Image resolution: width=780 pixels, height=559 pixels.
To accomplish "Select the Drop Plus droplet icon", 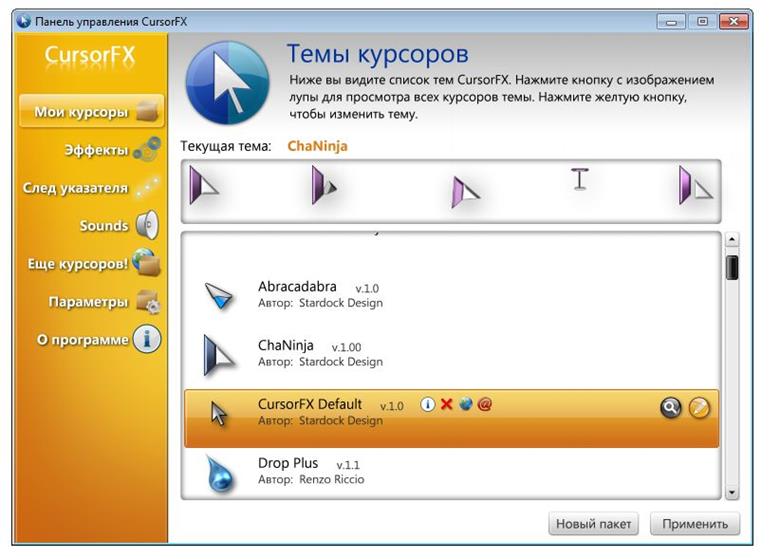I will coord(219,474).
